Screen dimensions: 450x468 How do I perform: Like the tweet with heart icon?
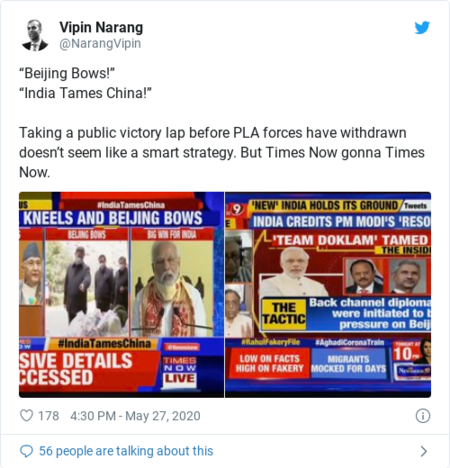pyautogui.click(x=26, y=416)
